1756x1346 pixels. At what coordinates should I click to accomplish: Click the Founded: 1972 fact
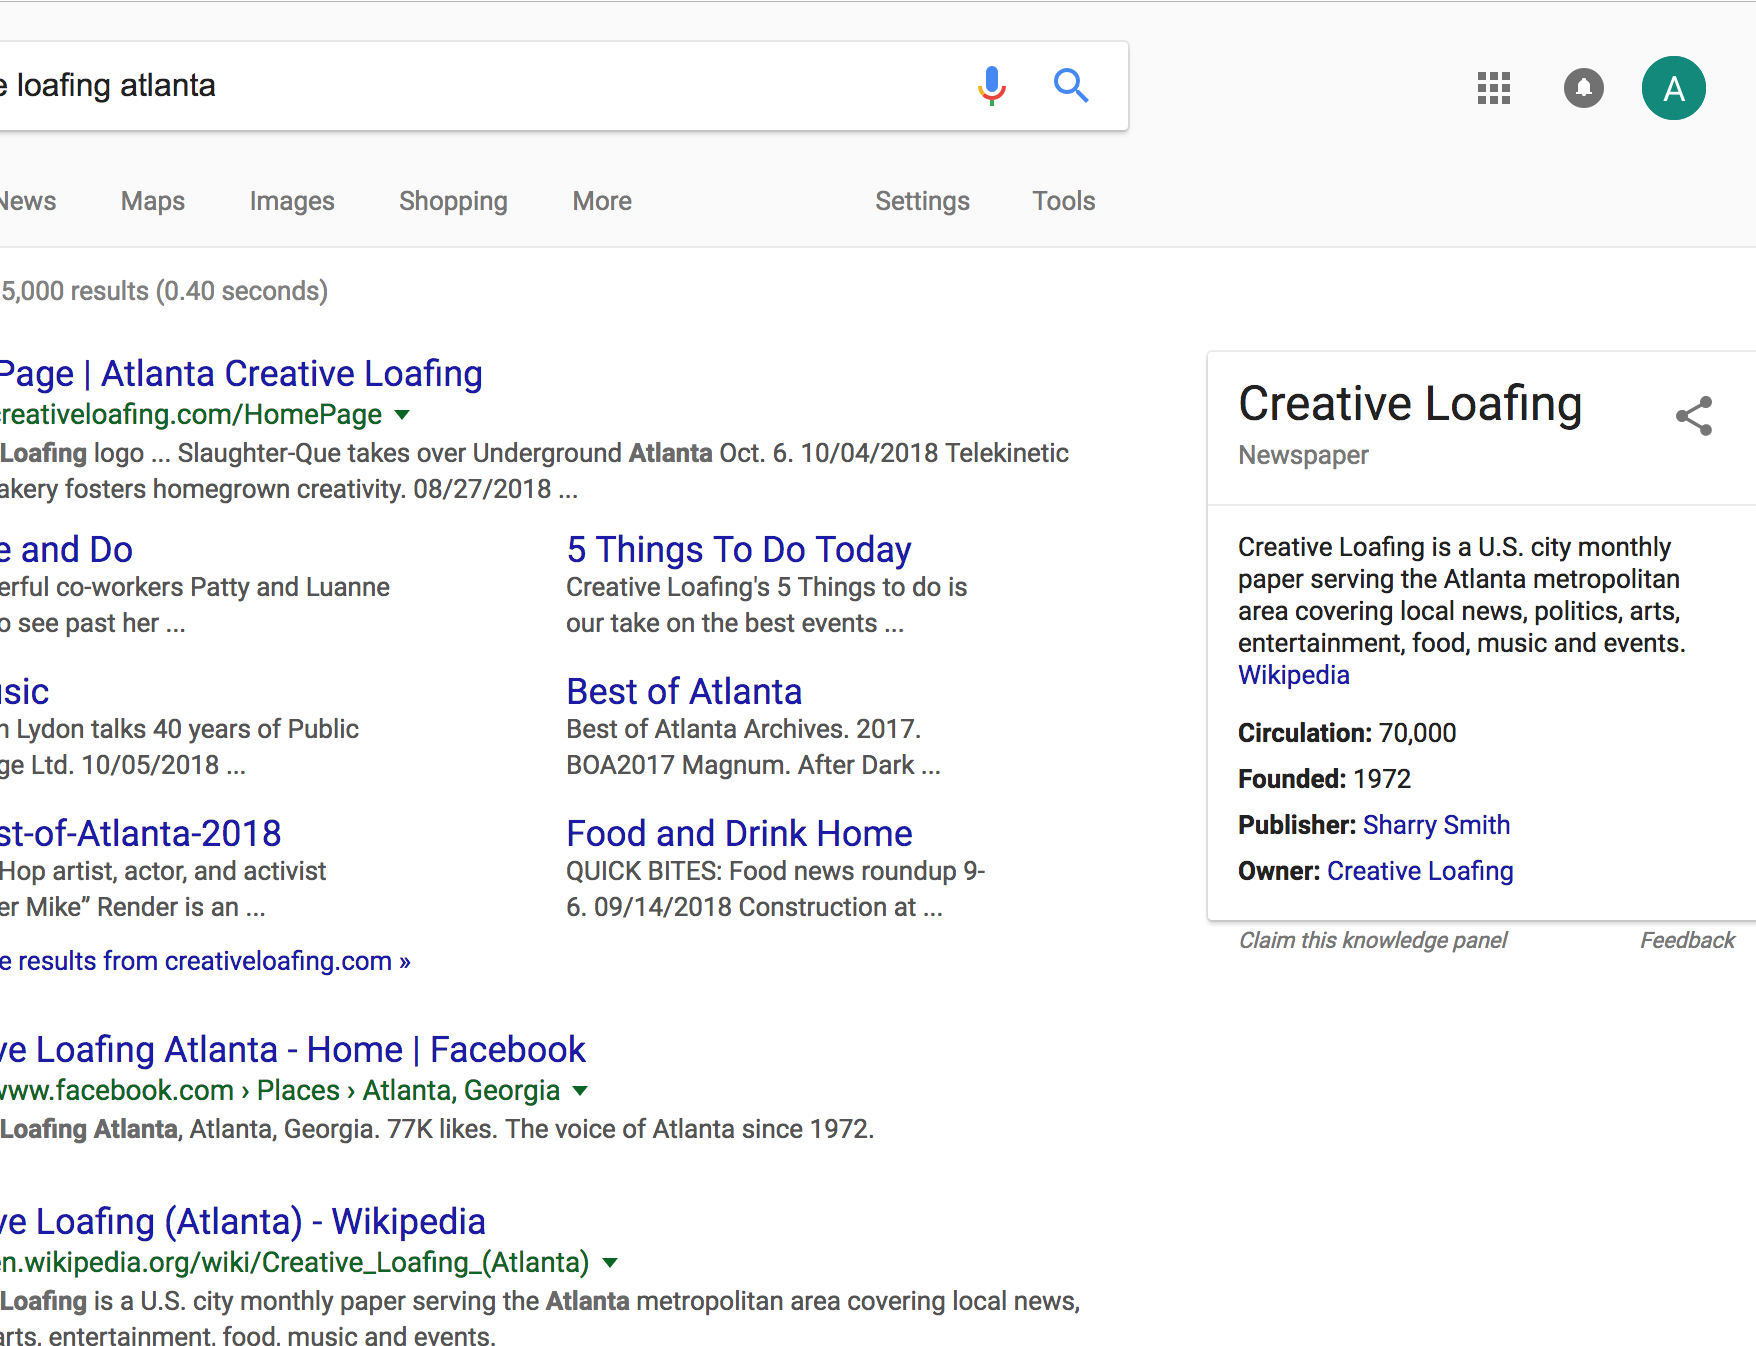pyautogui.click(x=1324, y=779)
